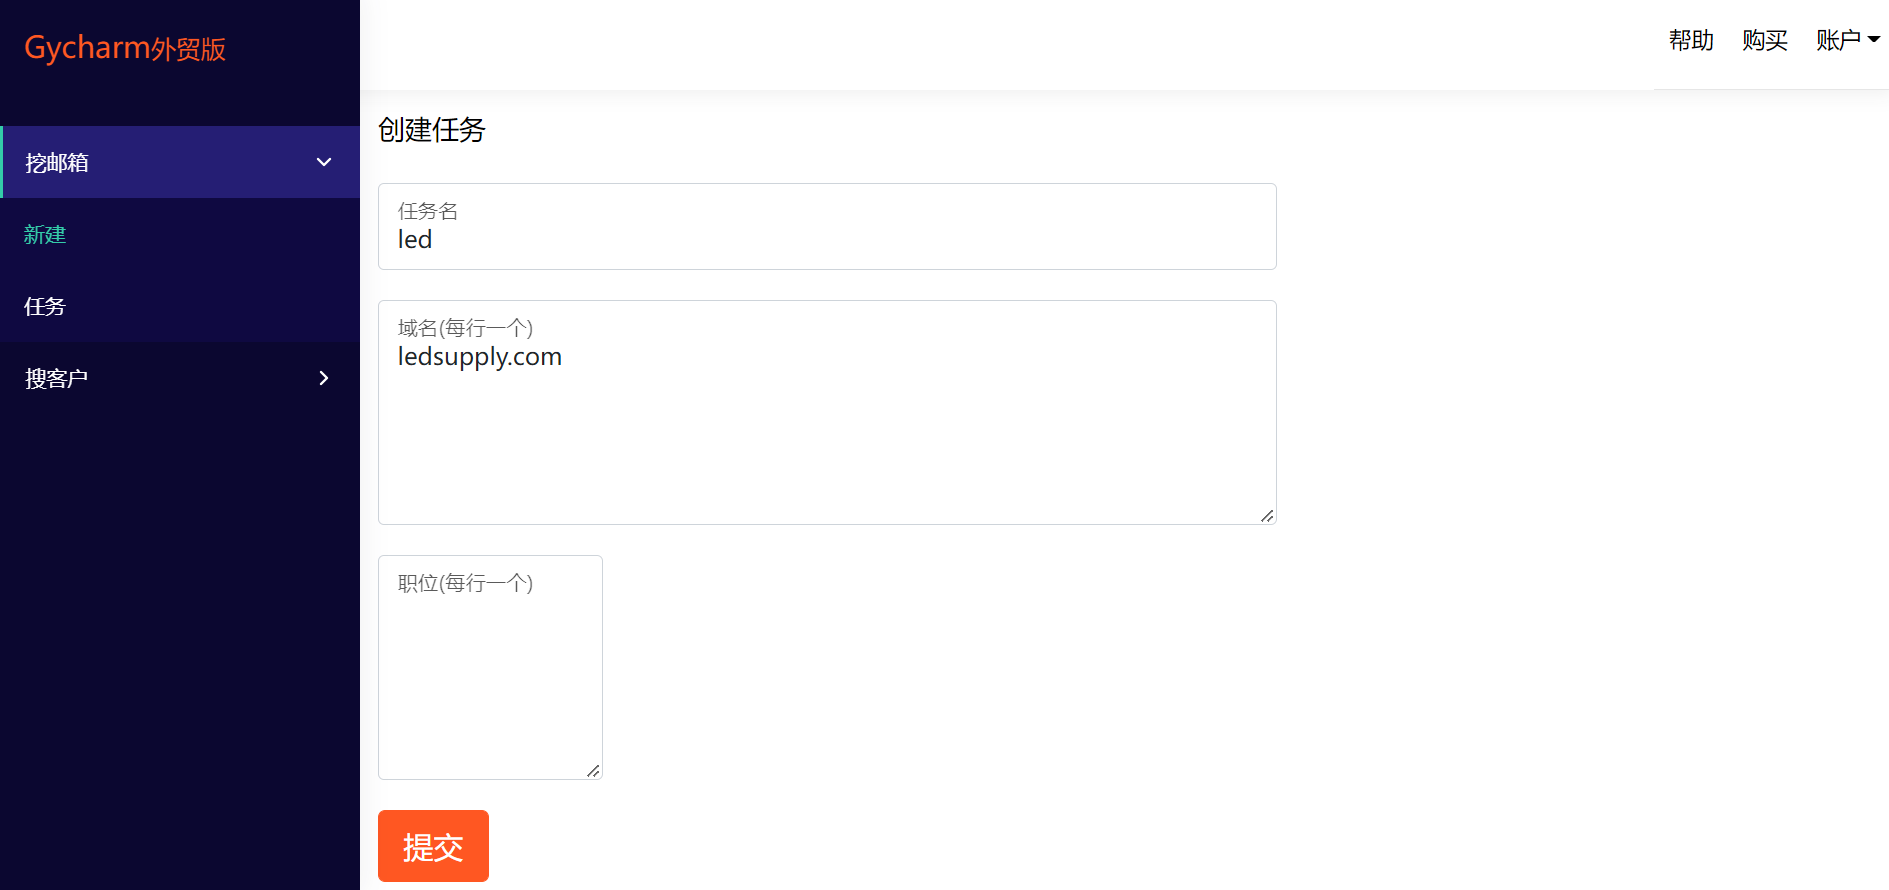Focus the 域名 textarea containing ledsupply.com
1889x890 pixels.
click(827, 412)
